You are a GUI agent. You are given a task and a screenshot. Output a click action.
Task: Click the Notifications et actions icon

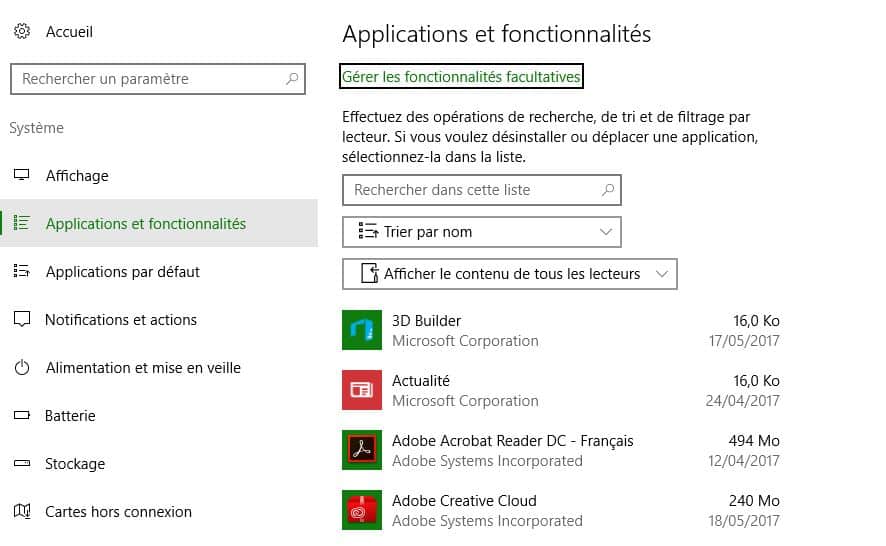click(x=22, y=320)
